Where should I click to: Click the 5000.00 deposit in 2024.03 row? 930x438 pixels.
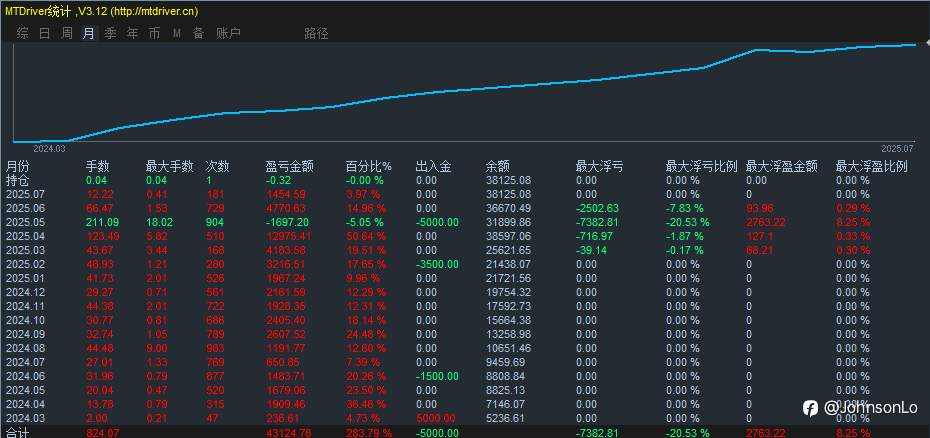point(436,418)
